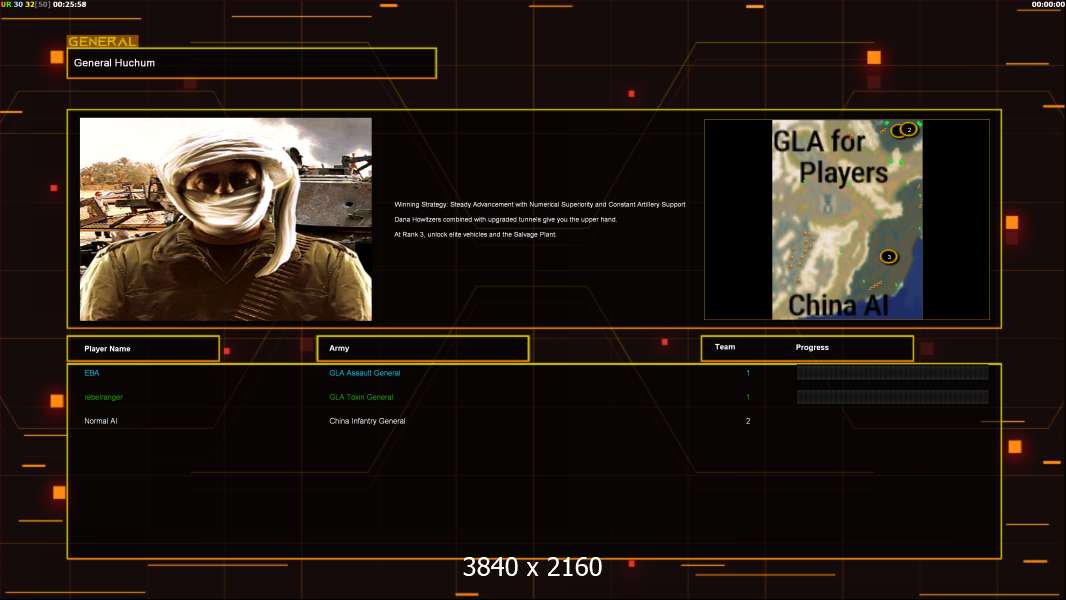
Task: Click EBA's loading progress bar
Action: point(892,372)
